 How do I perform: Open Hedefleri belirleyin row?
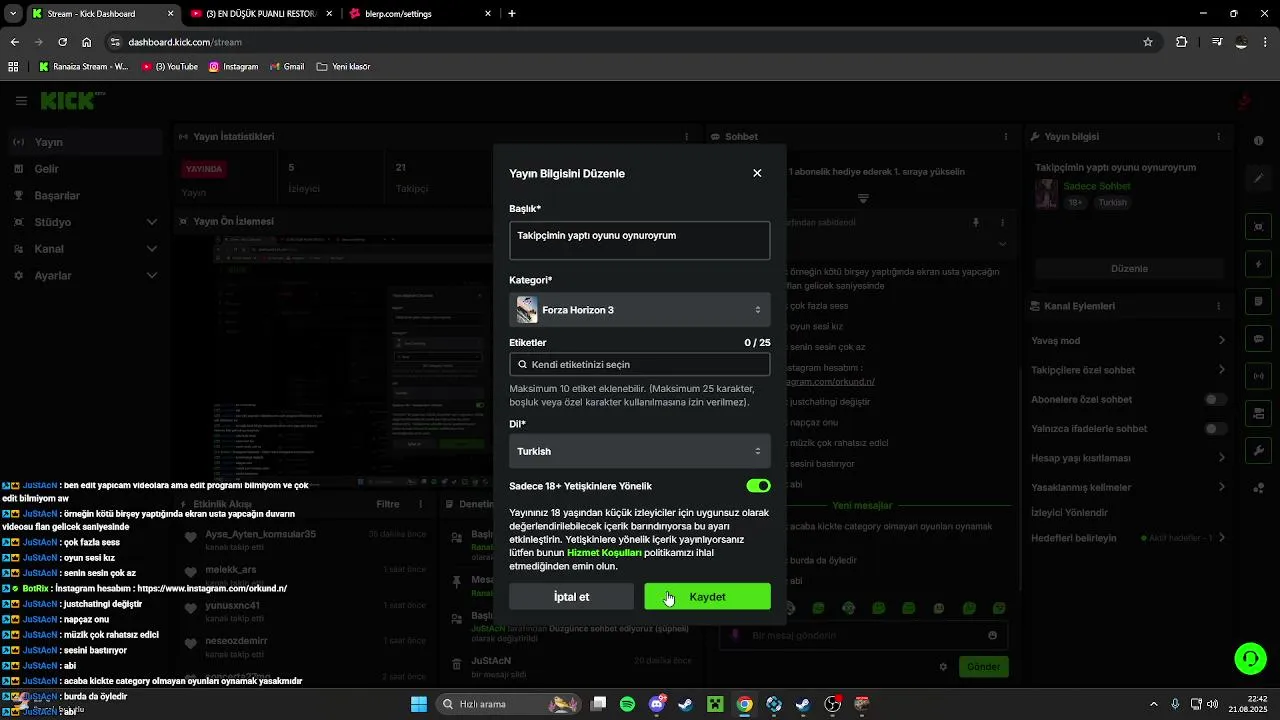point(1128,538)
